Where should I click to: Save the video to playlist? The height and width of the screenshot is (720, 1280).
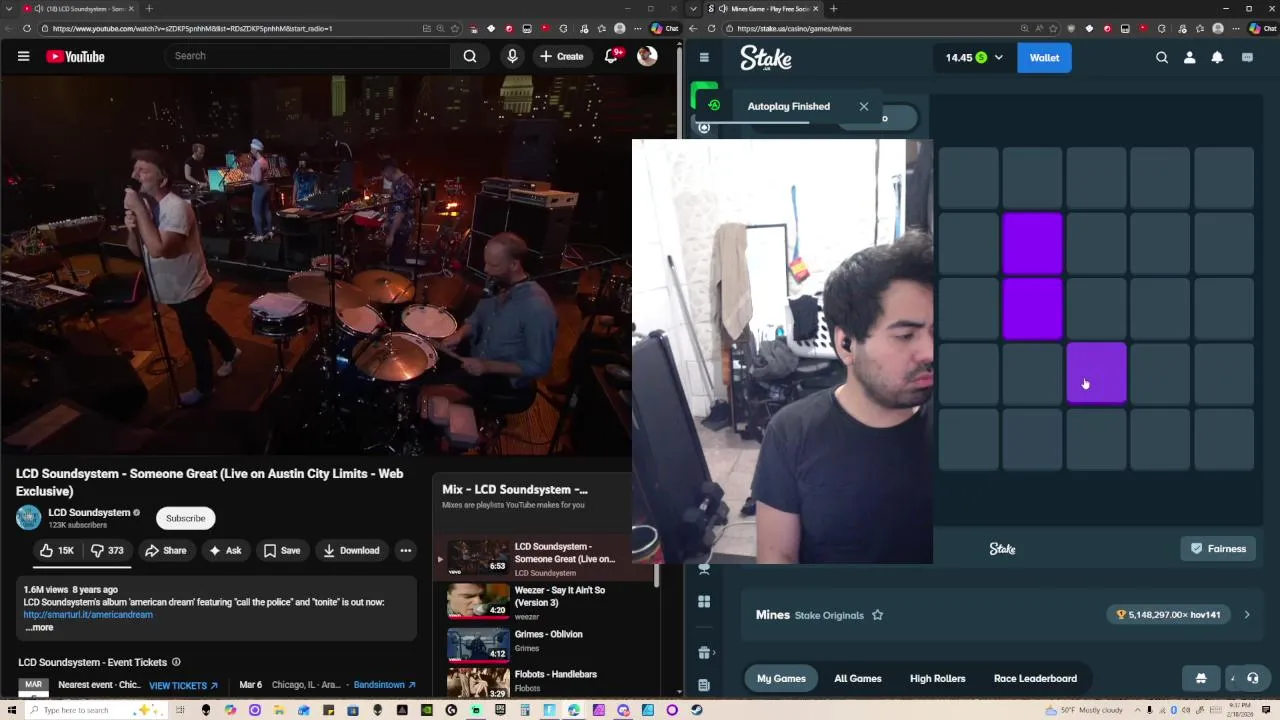(281, 550)
